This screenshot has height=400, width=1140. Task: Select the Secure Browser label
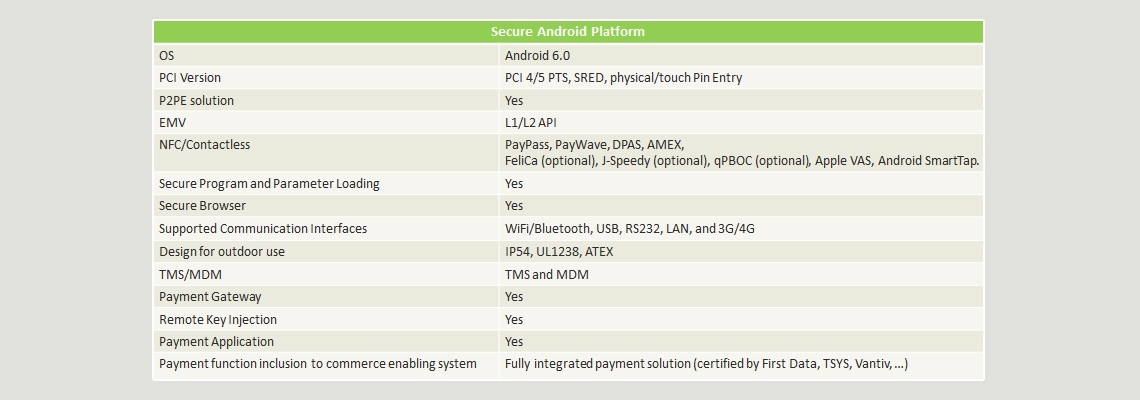pos(202,206)
